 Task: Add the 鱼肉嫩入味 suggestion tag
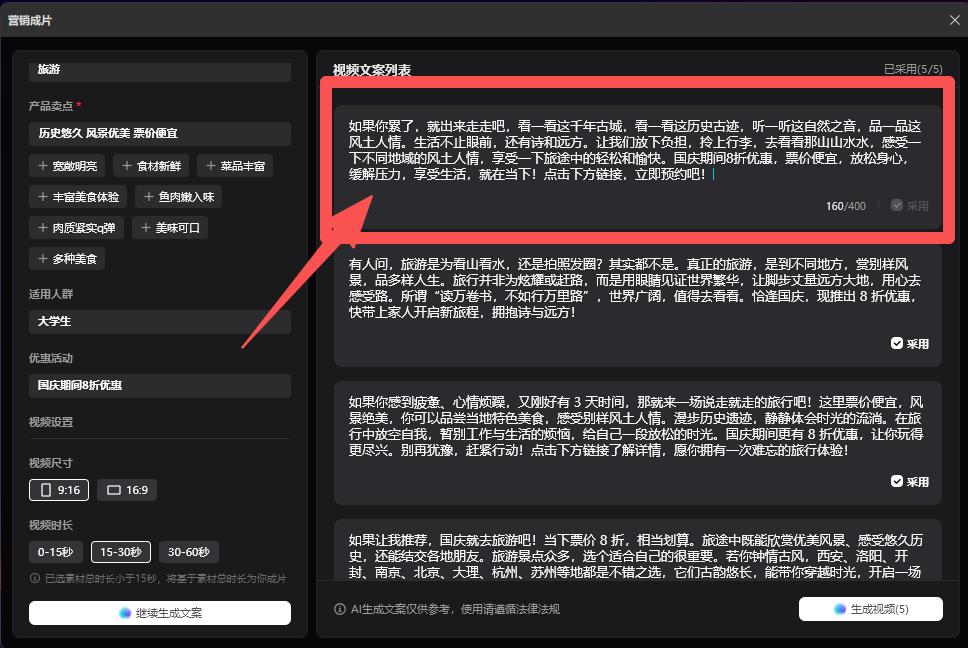178,197
